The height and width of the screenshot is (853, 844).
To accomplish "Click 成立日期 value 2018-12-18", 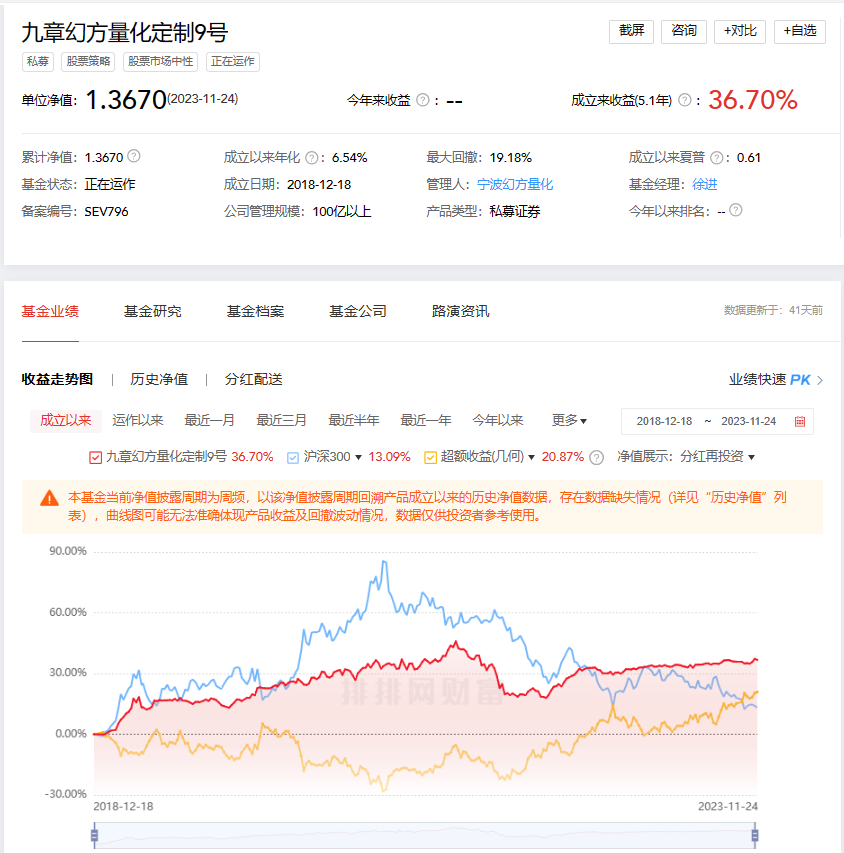I will (x=319, y=185).
